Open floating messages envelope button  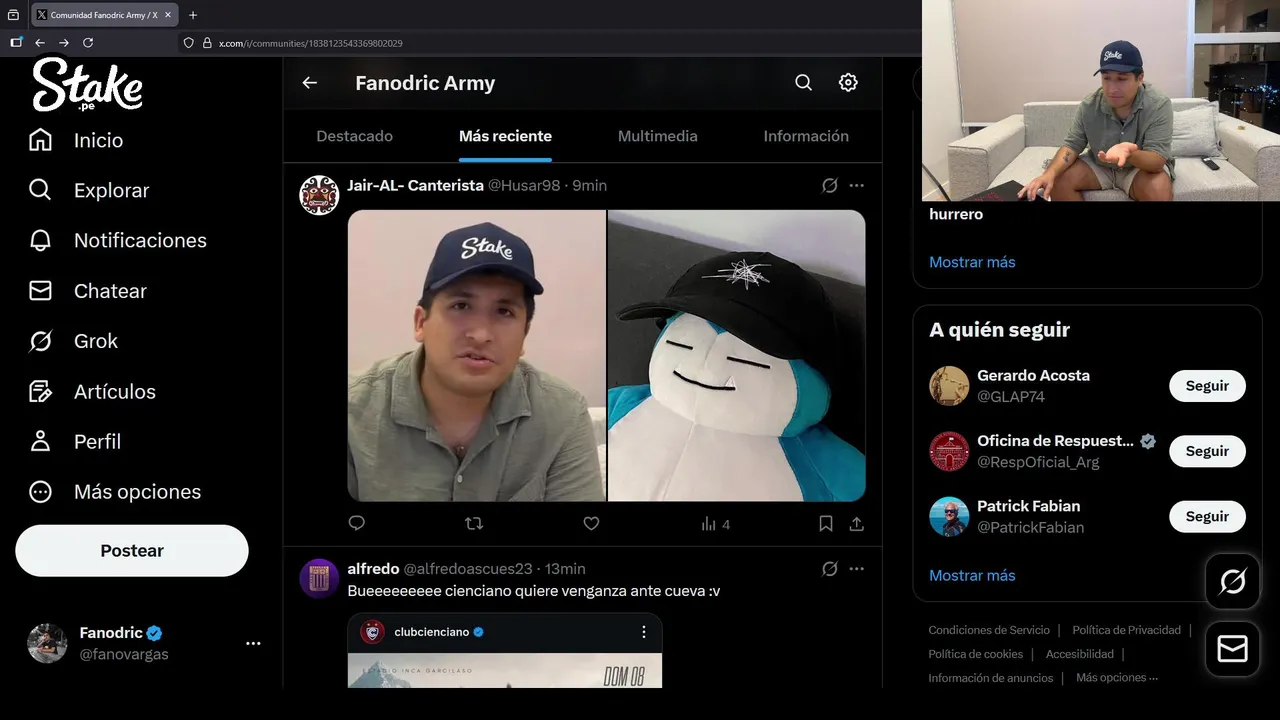pyautogui.click(x=1232, y=649)
